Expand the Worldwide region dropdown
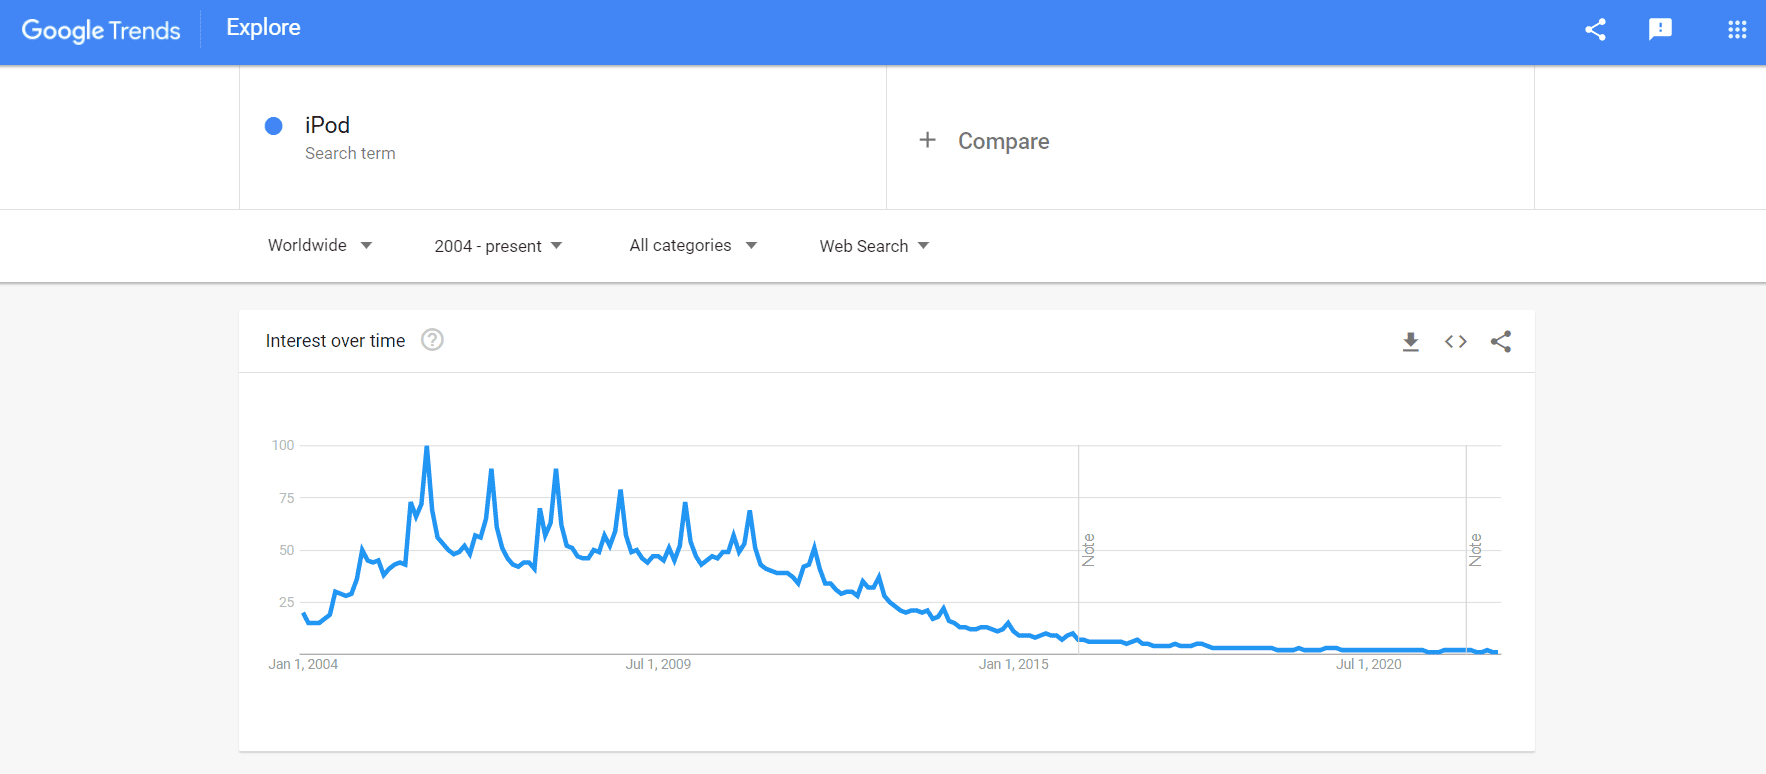Viewport: 1766px width, 774px height. tap(320, 246)
